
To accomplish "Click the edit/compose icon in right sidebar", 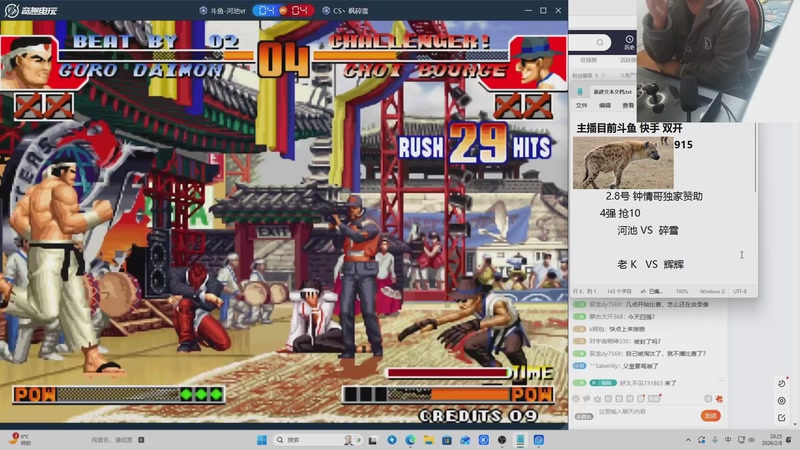I will click(x=782, y=418).
